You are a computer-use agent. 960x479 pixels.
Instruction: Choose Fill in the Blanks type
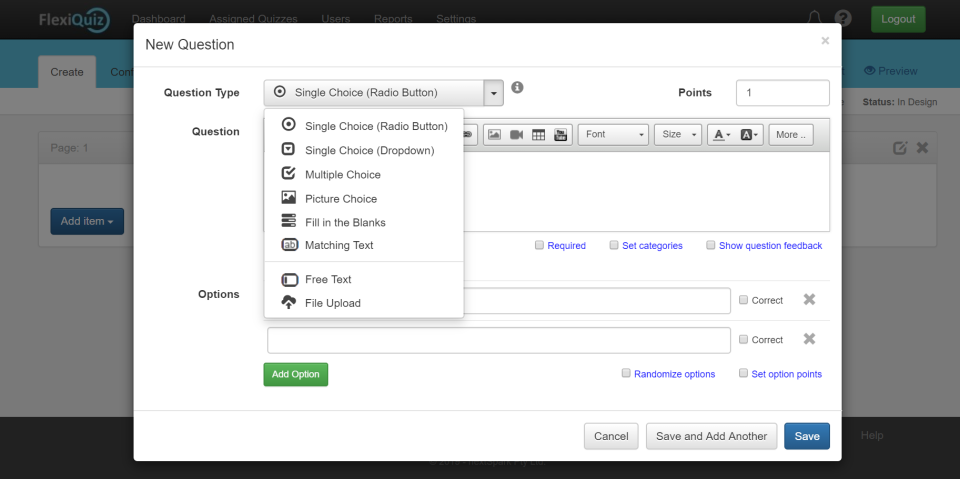point(345,222)
